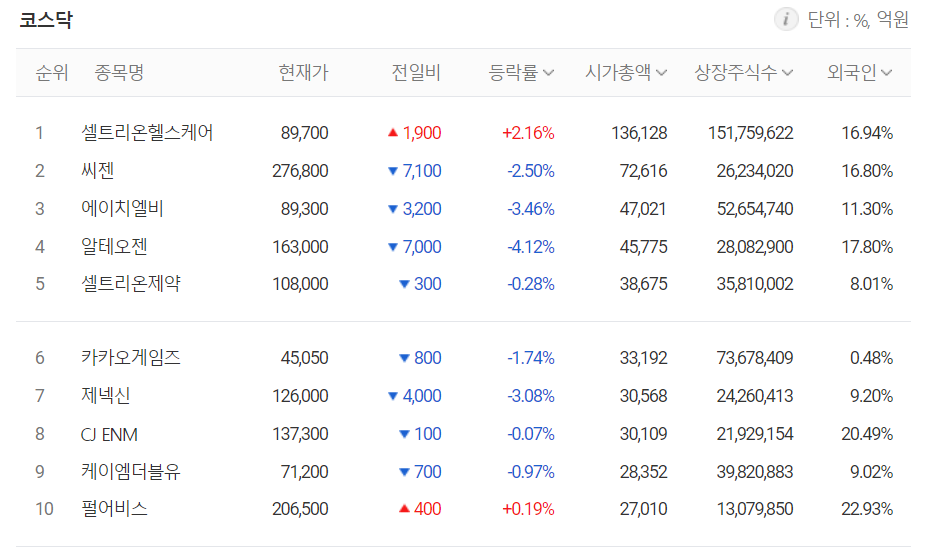The image size is (925, 556).
Task: Click the foreign ratio 0.48%
Action: click(871, 358)
